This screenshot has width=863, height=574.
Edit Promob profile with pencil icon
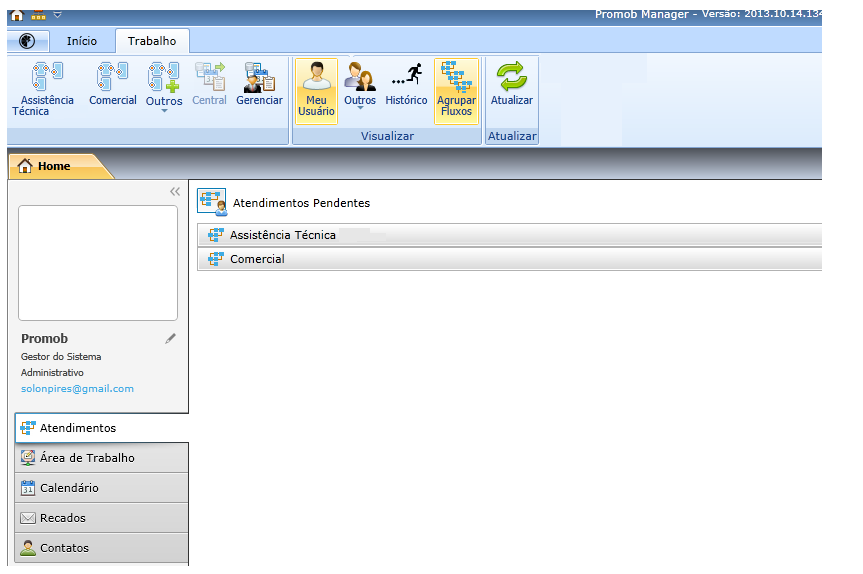click(x=171, y=338)
